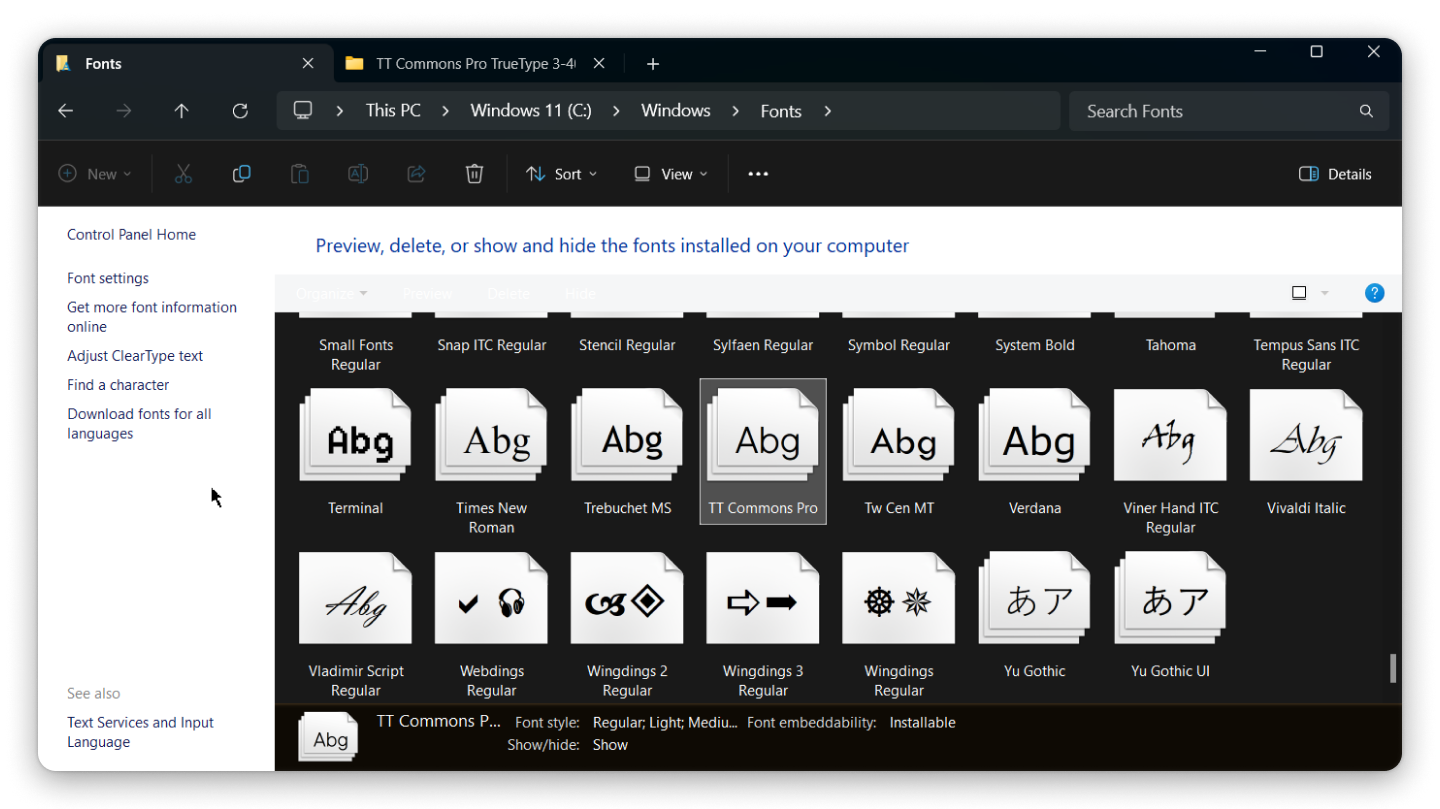Expand chevron after This PC
The image size is (1440, 809).
[445, 111]
